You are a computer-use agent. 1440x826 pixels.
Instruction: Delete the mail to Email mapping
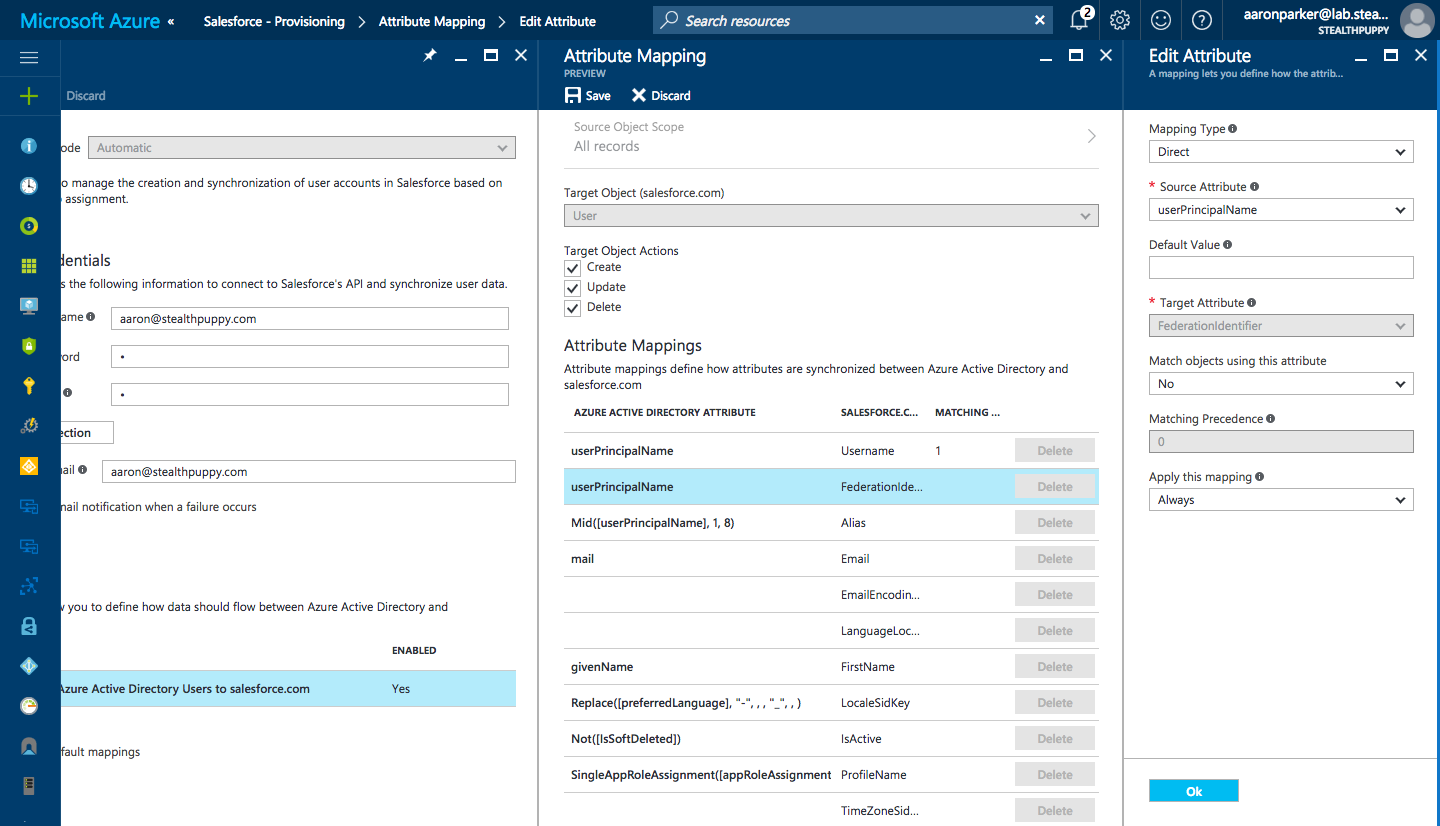point(1055,559)
